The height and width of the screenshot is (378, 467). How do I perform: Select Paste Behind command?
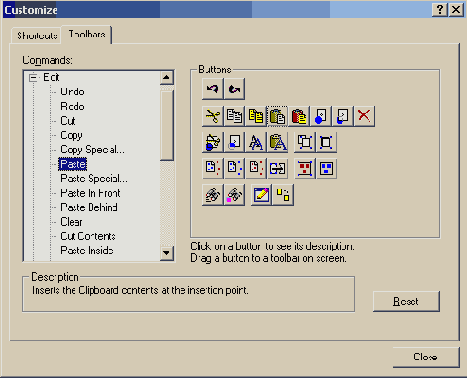[89, 207]
